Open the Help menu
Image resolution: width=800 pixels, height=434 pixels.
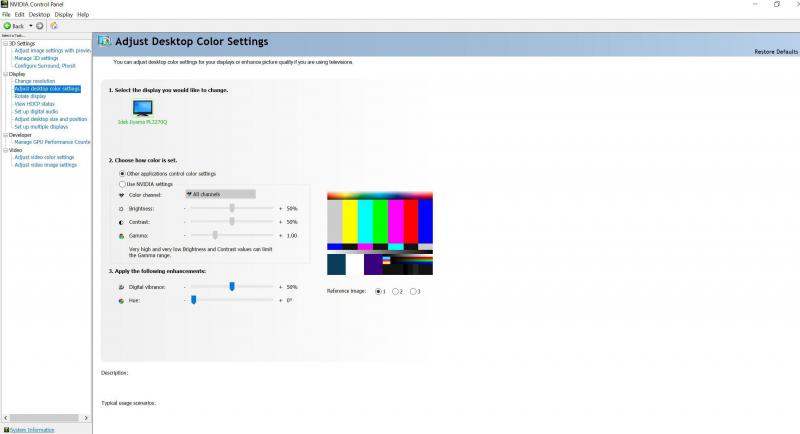pos(83,15)
